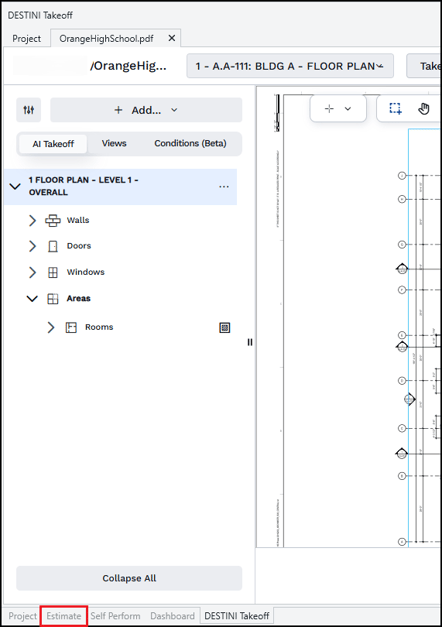Click the partially visible Take button

coord(424,66)
